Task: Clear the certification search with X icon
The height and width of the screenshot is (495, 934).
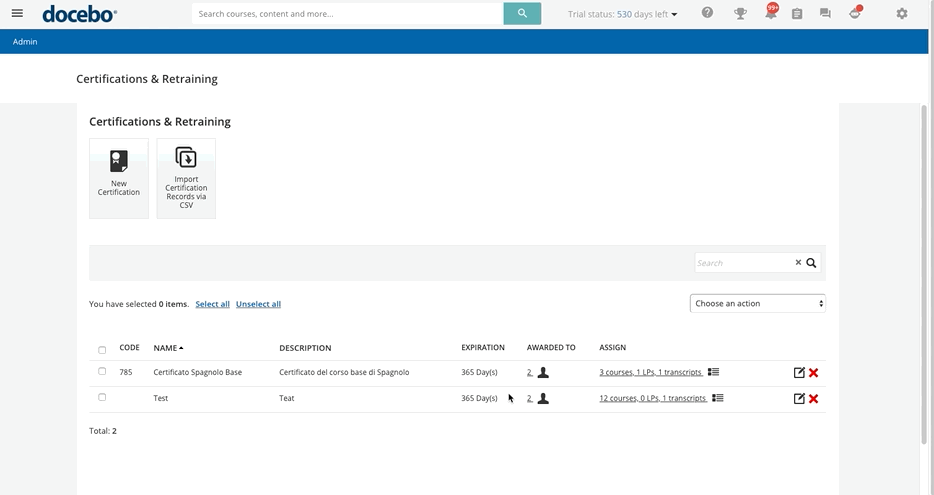Action: (798, 262)
